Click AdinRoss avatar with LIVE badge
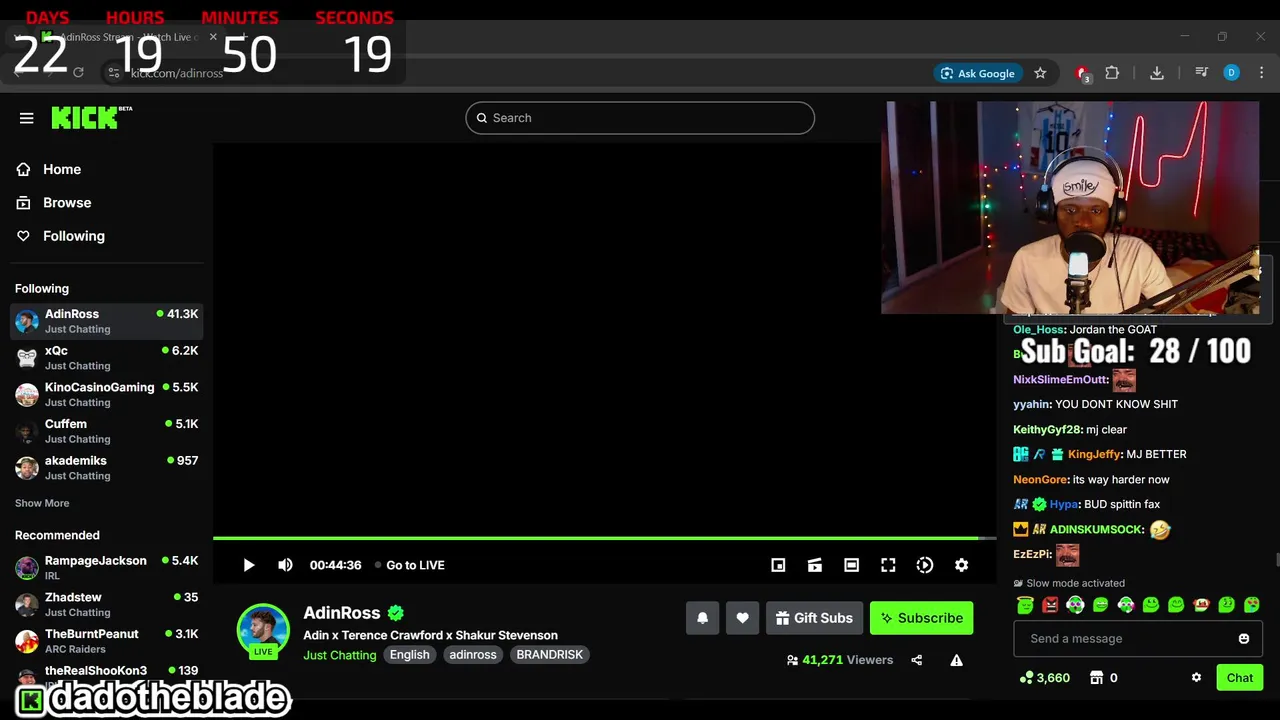 coord(263,631)
